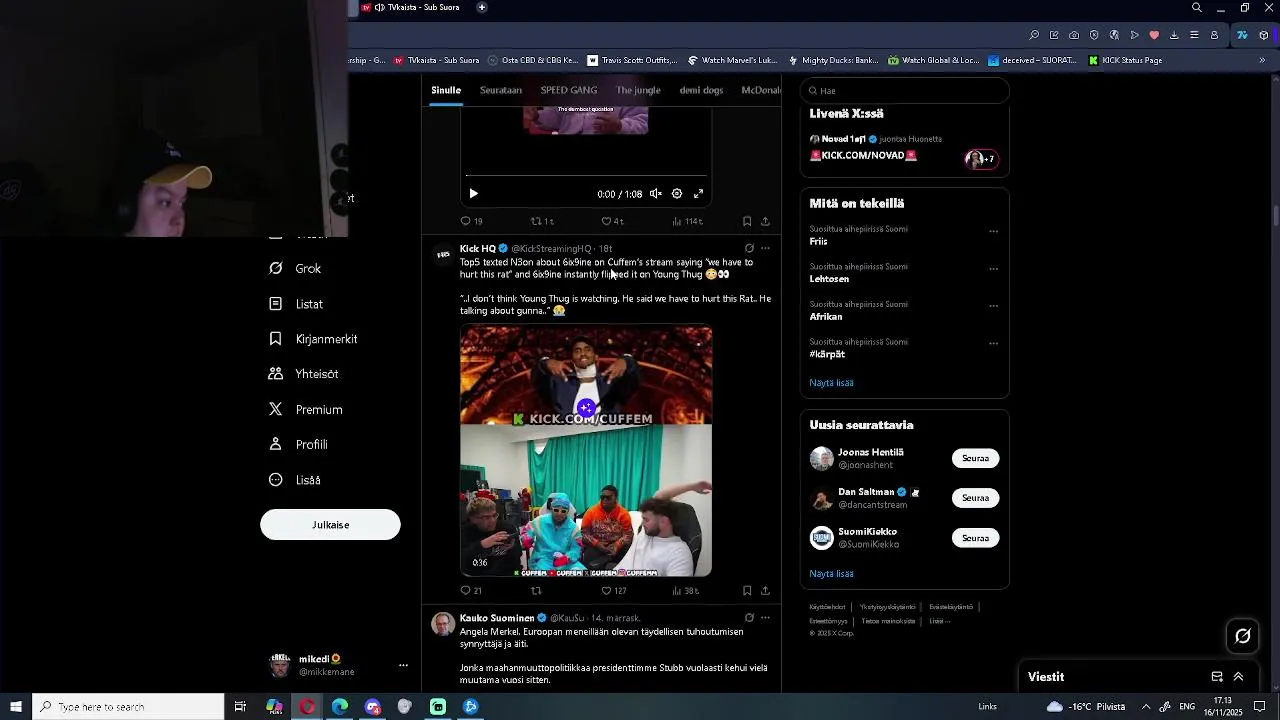This screenshot has height=720, width=1280.
Task: Switch to the Seurataan tab
Action: click(501, 90)
